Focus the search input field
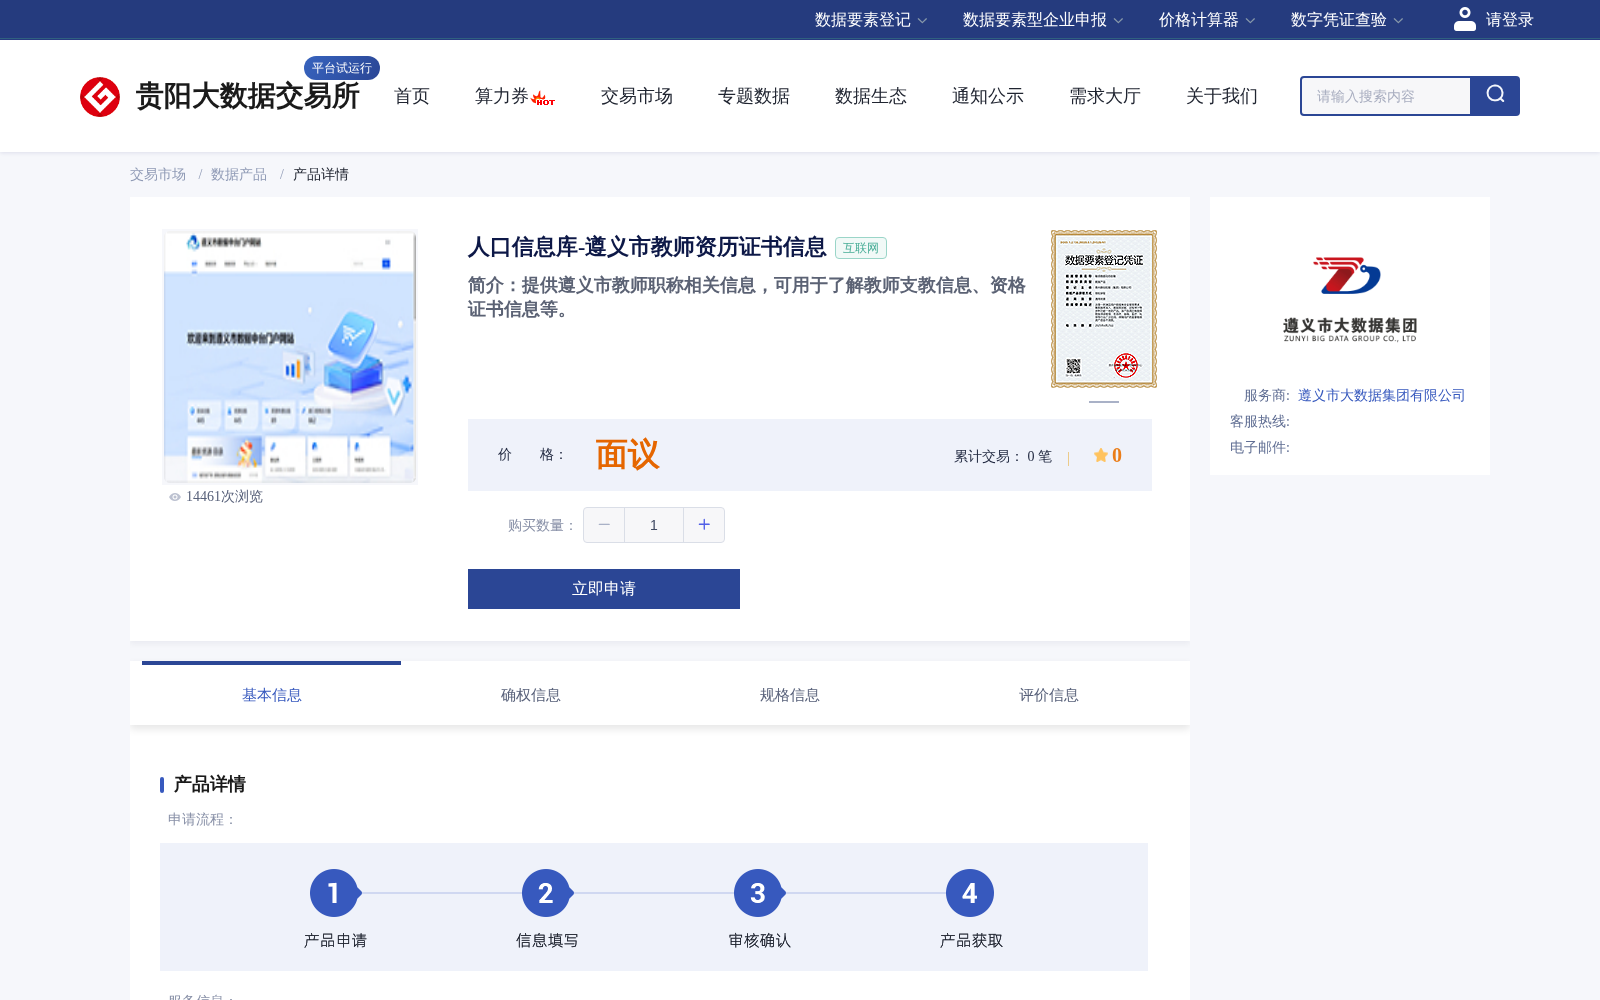 [1386, 96]
